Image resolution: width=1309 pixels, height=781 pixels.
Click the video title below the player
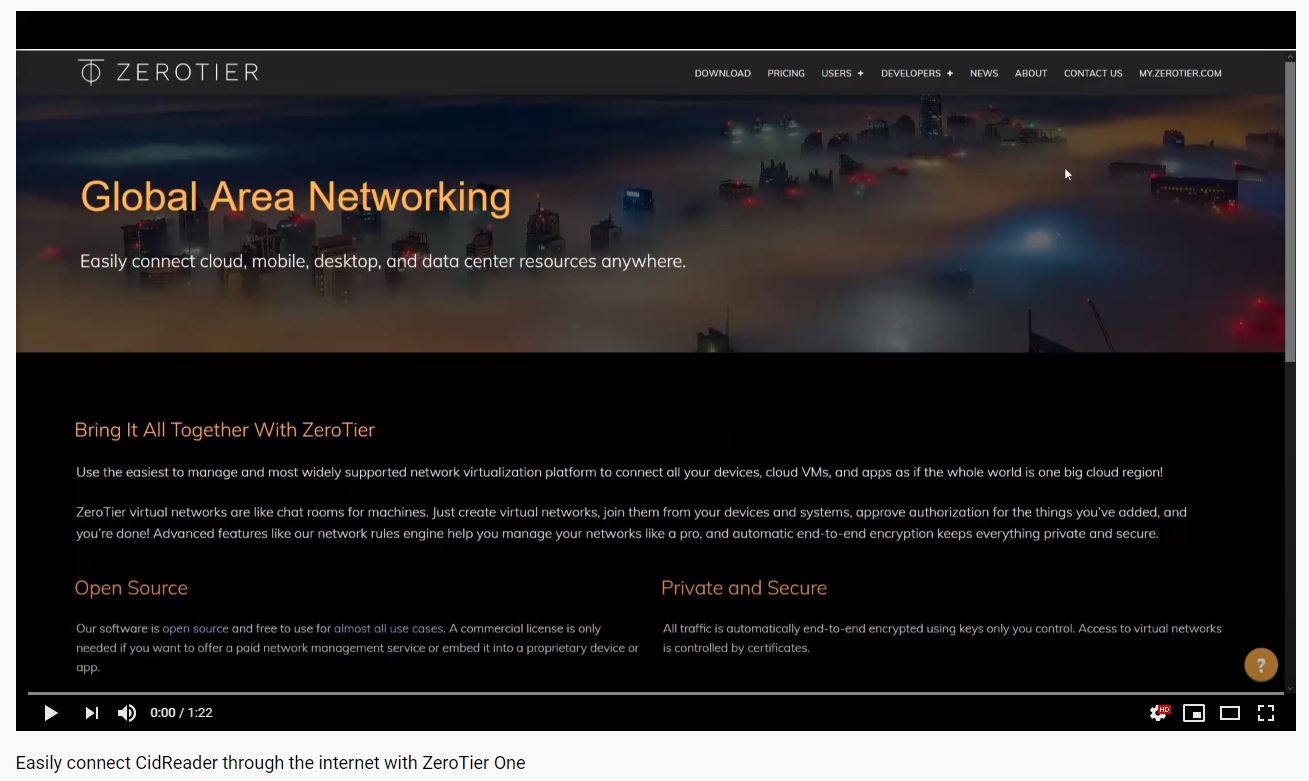point(270,763)
